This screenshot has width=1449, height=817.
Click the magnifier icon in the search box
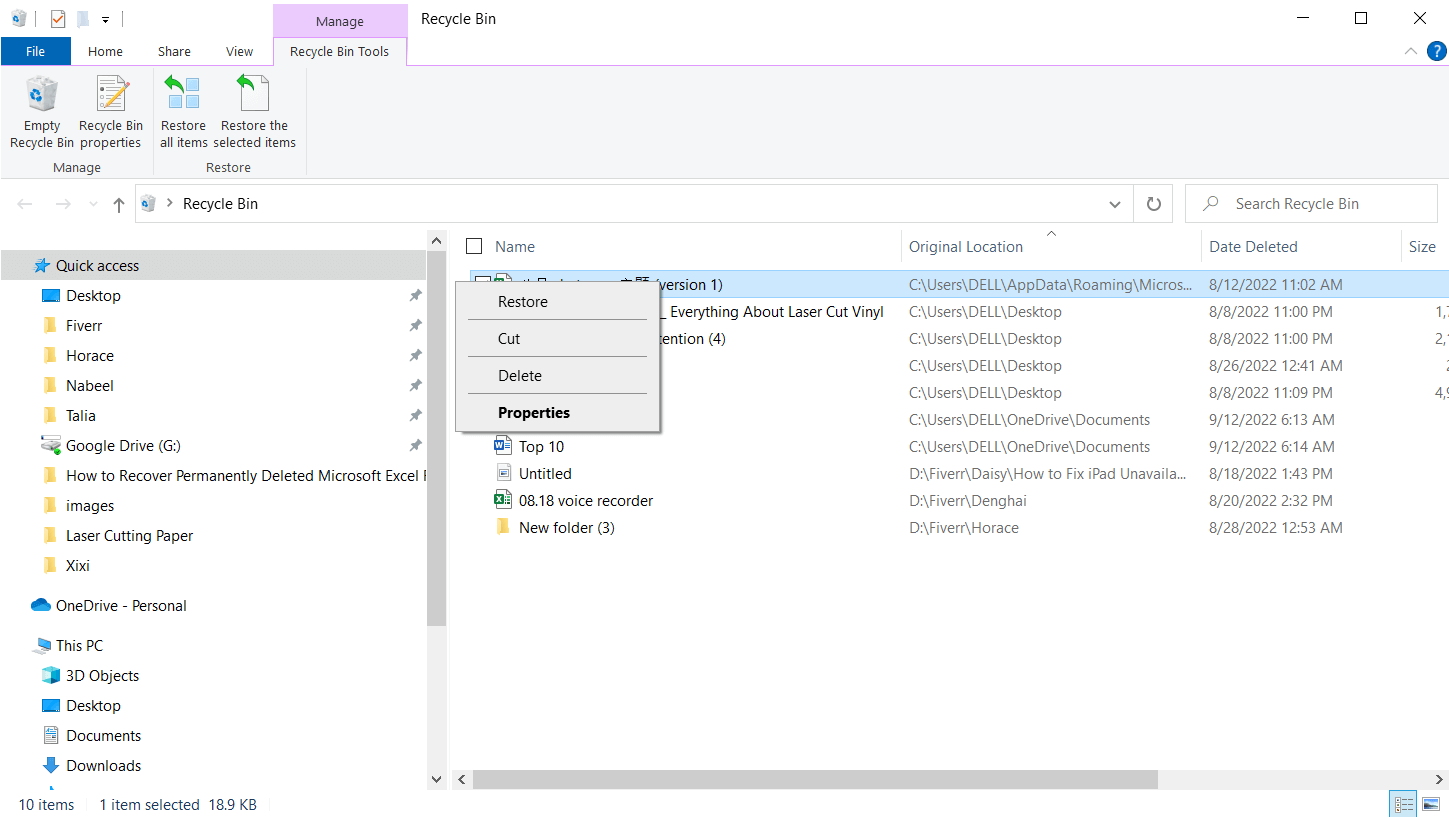pyautogui.click(x=1211, y=204)
